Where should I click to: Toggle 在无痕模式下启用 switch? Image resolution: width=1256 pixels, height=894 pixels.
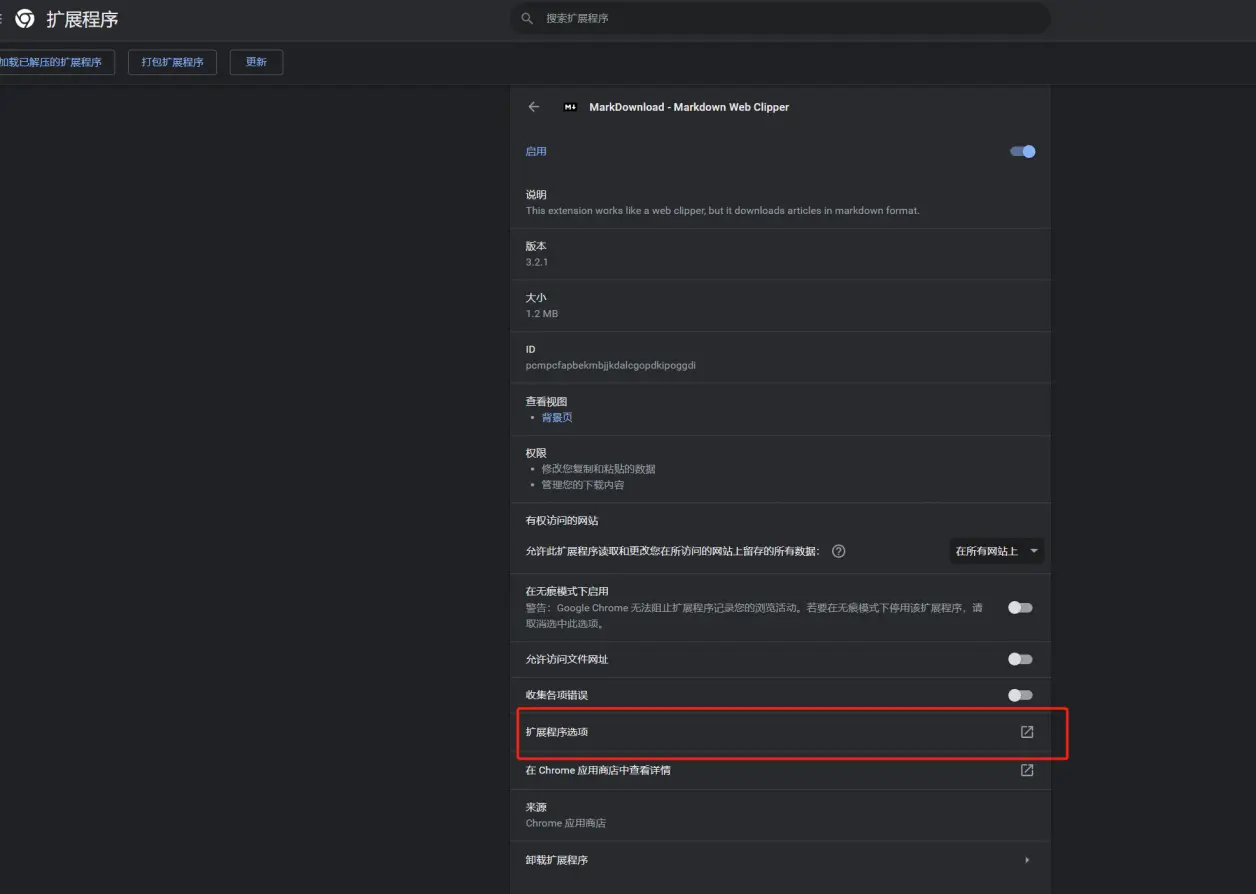tap(1020, 608)
